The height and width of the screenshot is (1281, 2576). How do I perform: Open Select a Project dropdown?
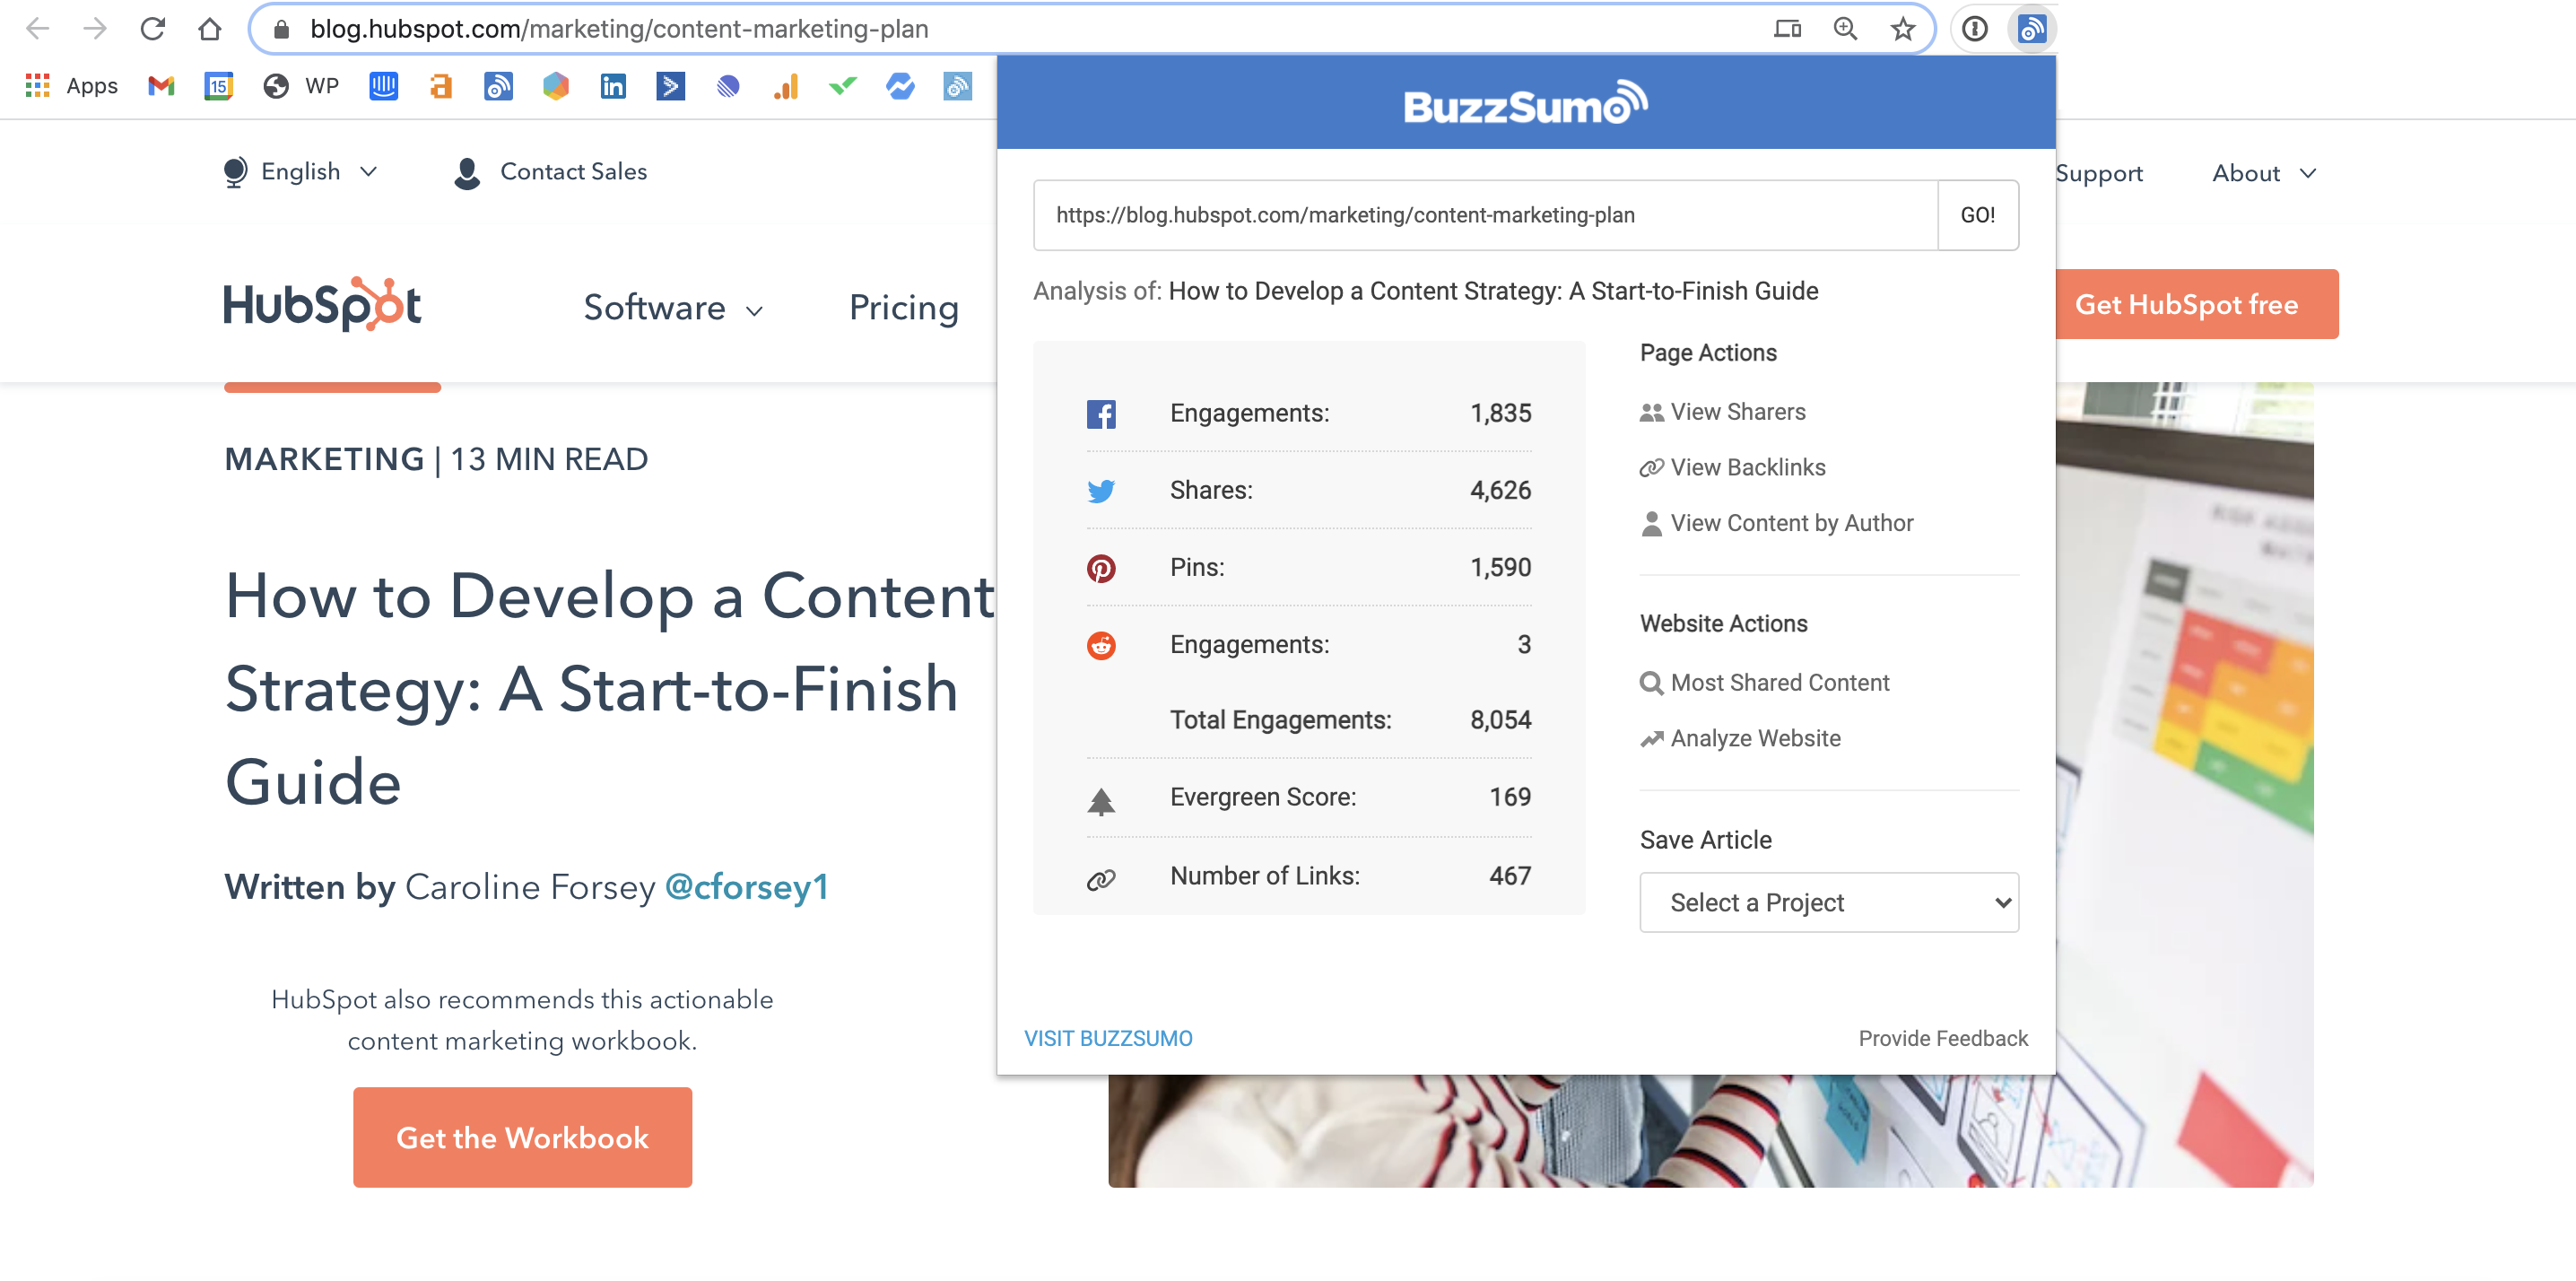click(x=1828, y=902)
